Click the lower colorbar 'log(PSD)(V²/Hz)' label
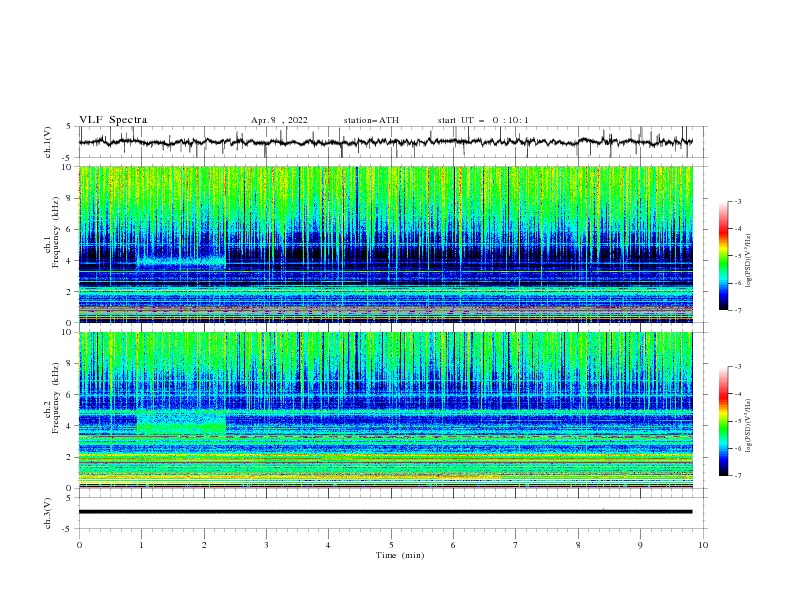792x612 pixels. coord(748,425)
